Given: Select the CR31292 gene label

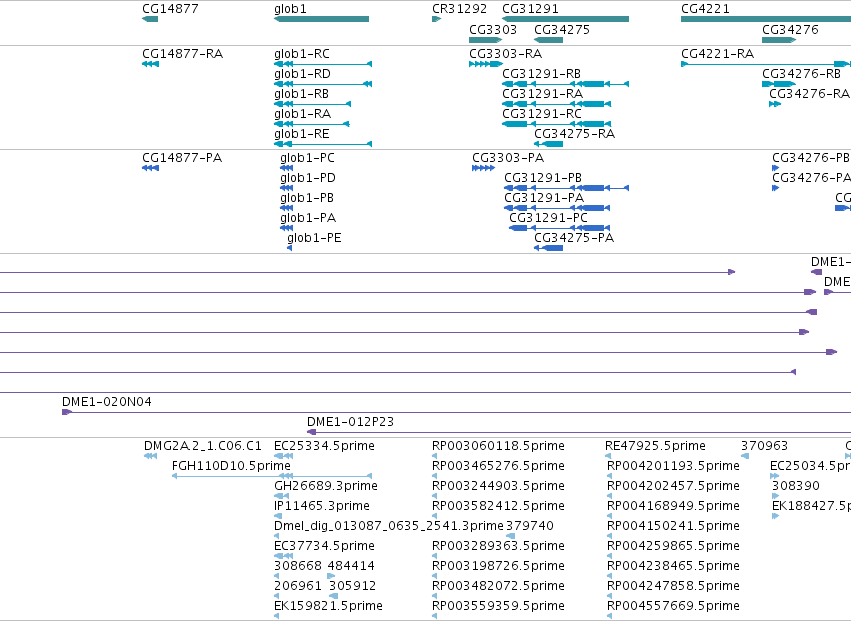Looking at the screenshot, I should pos(459,9).
